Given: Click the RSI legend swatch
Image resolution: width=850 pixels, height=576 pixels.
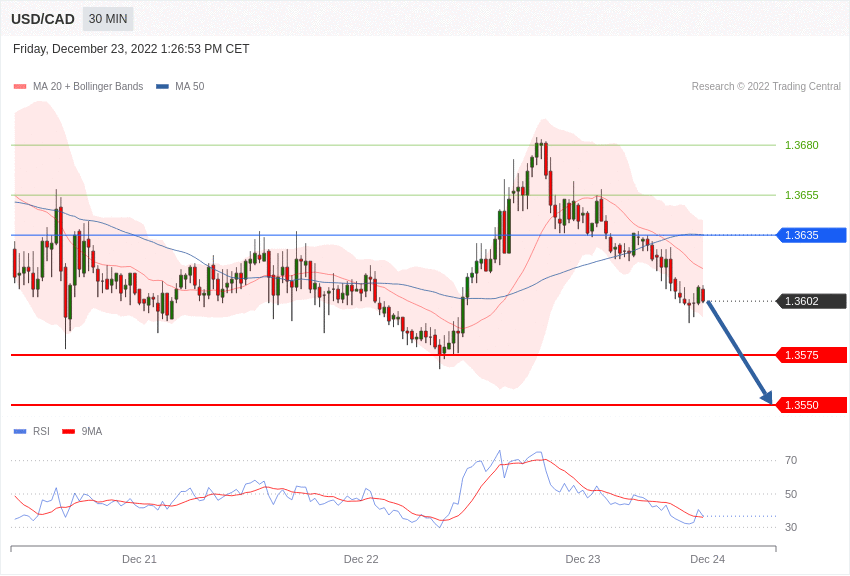Looking at the screenshot, I should (20, 431).
